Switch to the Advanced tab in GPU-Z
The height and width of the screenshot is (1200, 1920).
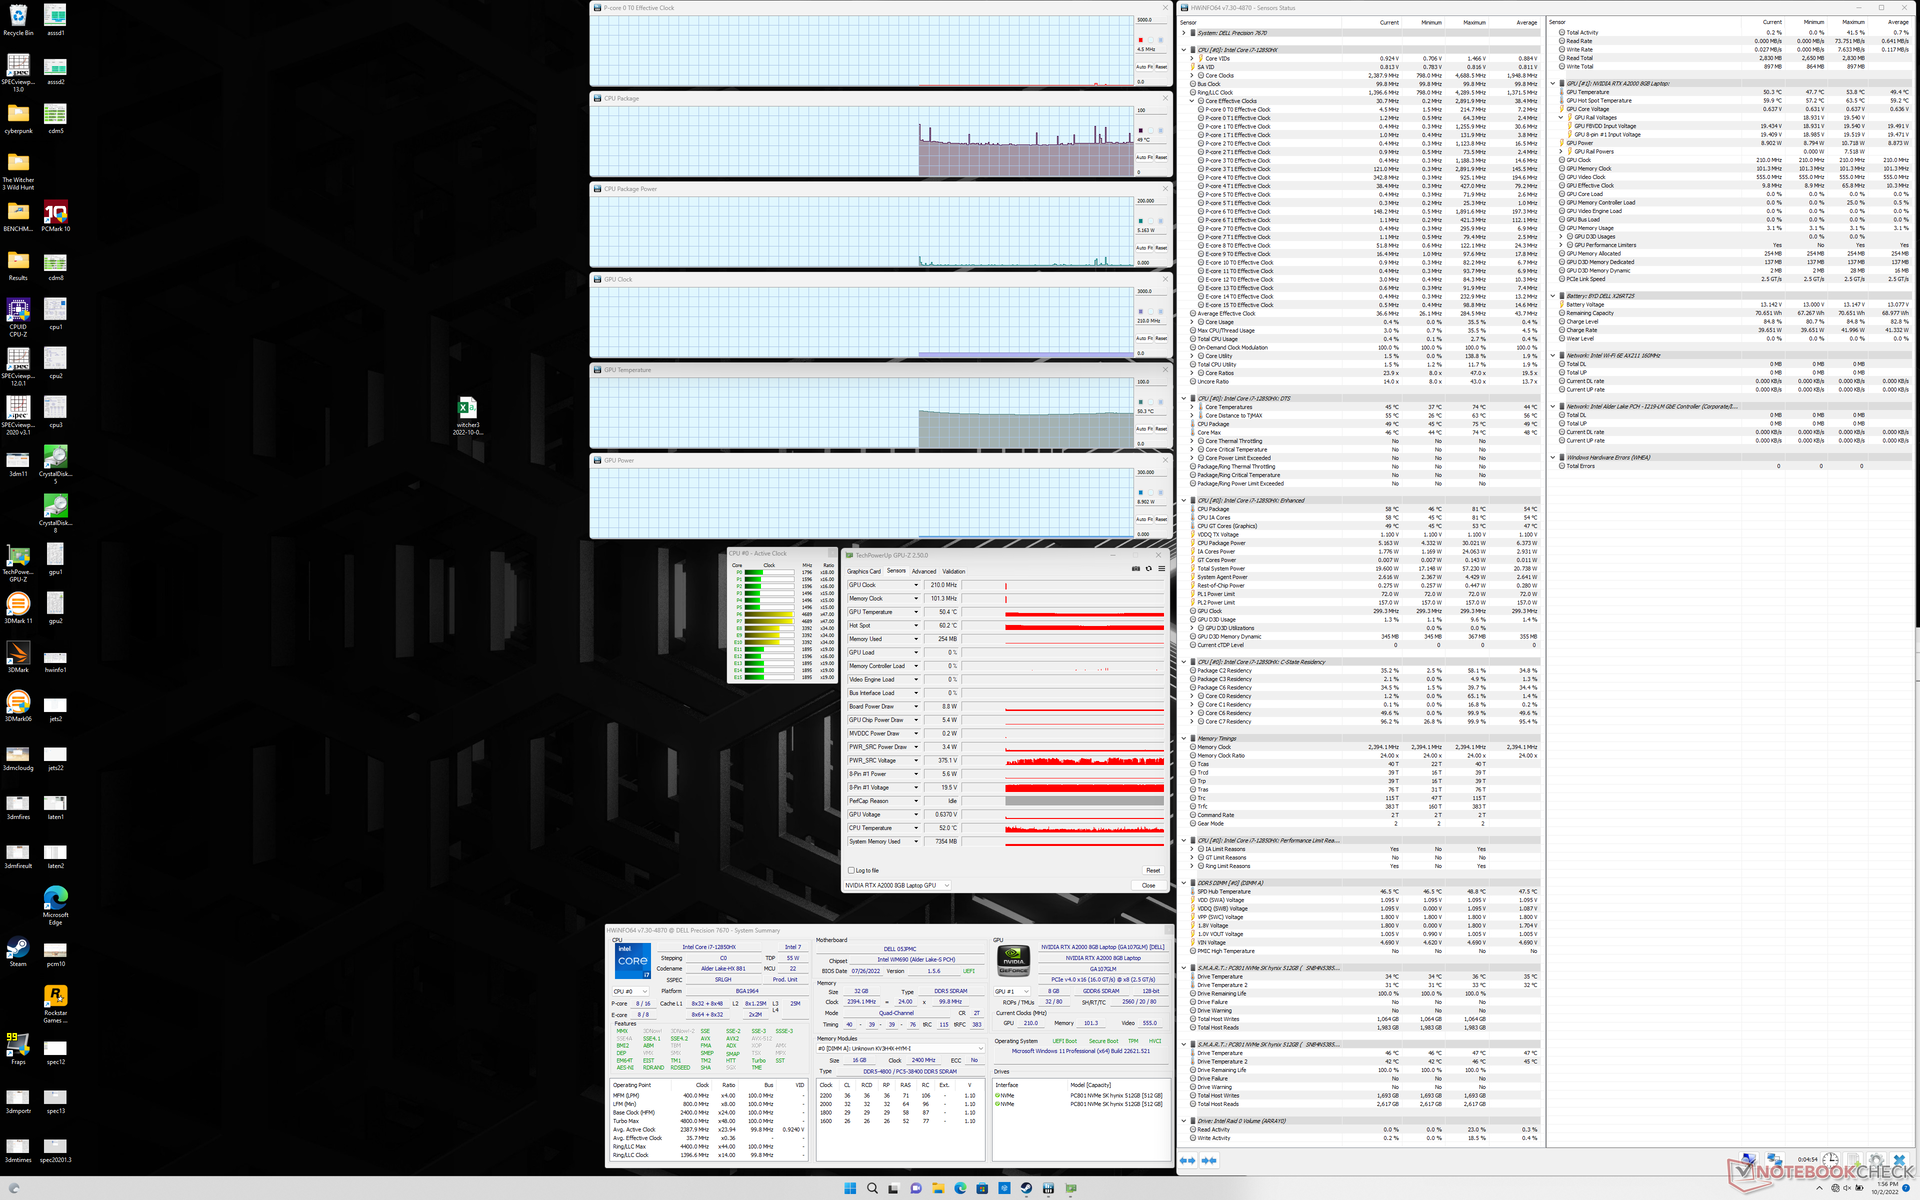tap(923, 571)
